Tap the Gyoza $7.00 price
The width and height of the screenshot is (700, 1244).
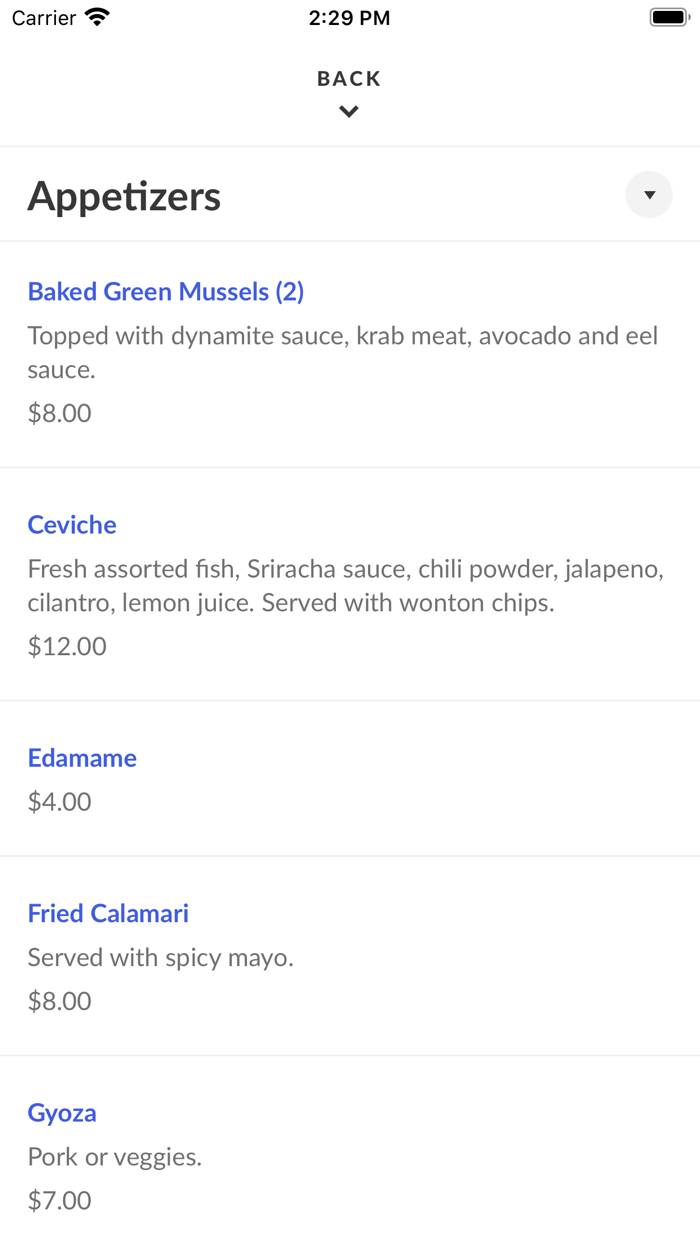pyautogui.click(x=60, y=1200)
